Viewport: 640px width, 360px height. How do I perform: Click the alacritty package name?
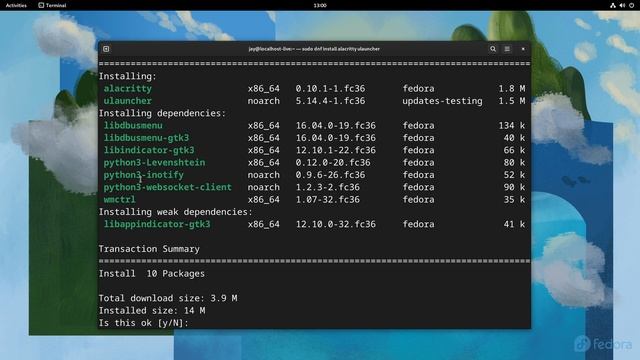coord(127,89)
